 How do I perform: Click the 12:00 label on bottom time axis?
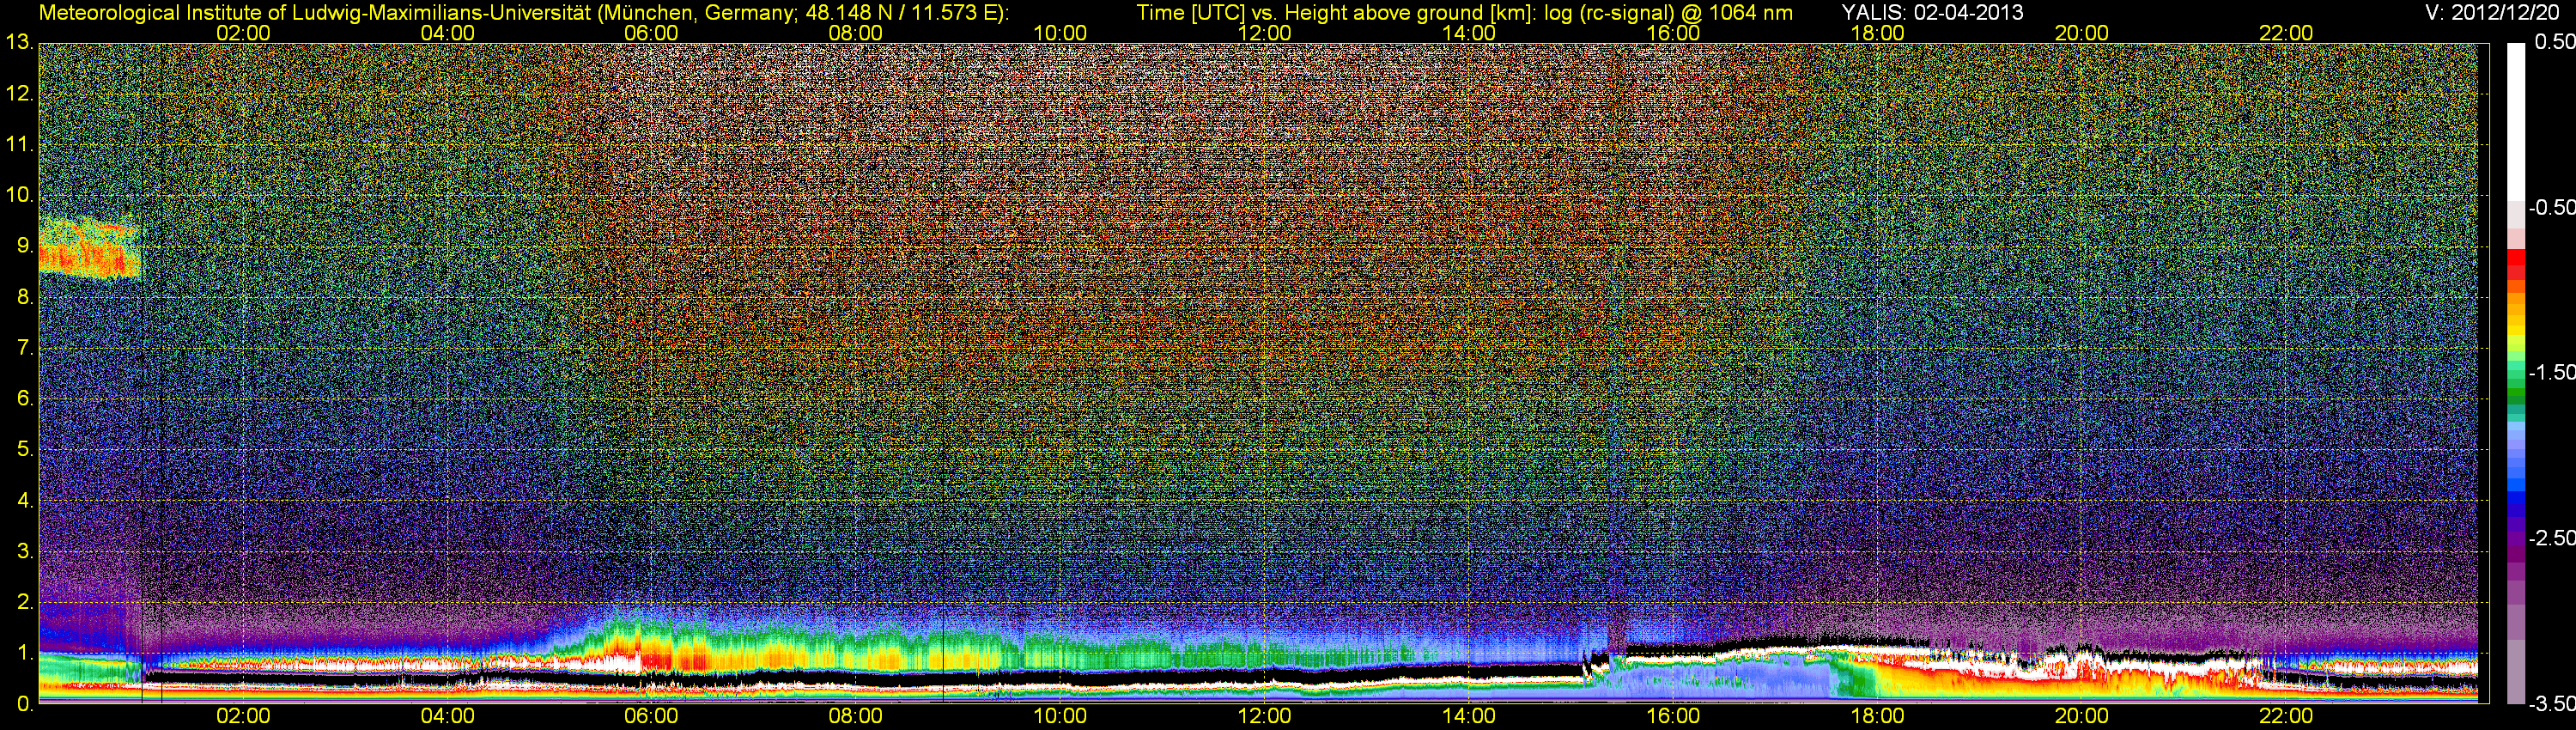(x=1264, y=716)
